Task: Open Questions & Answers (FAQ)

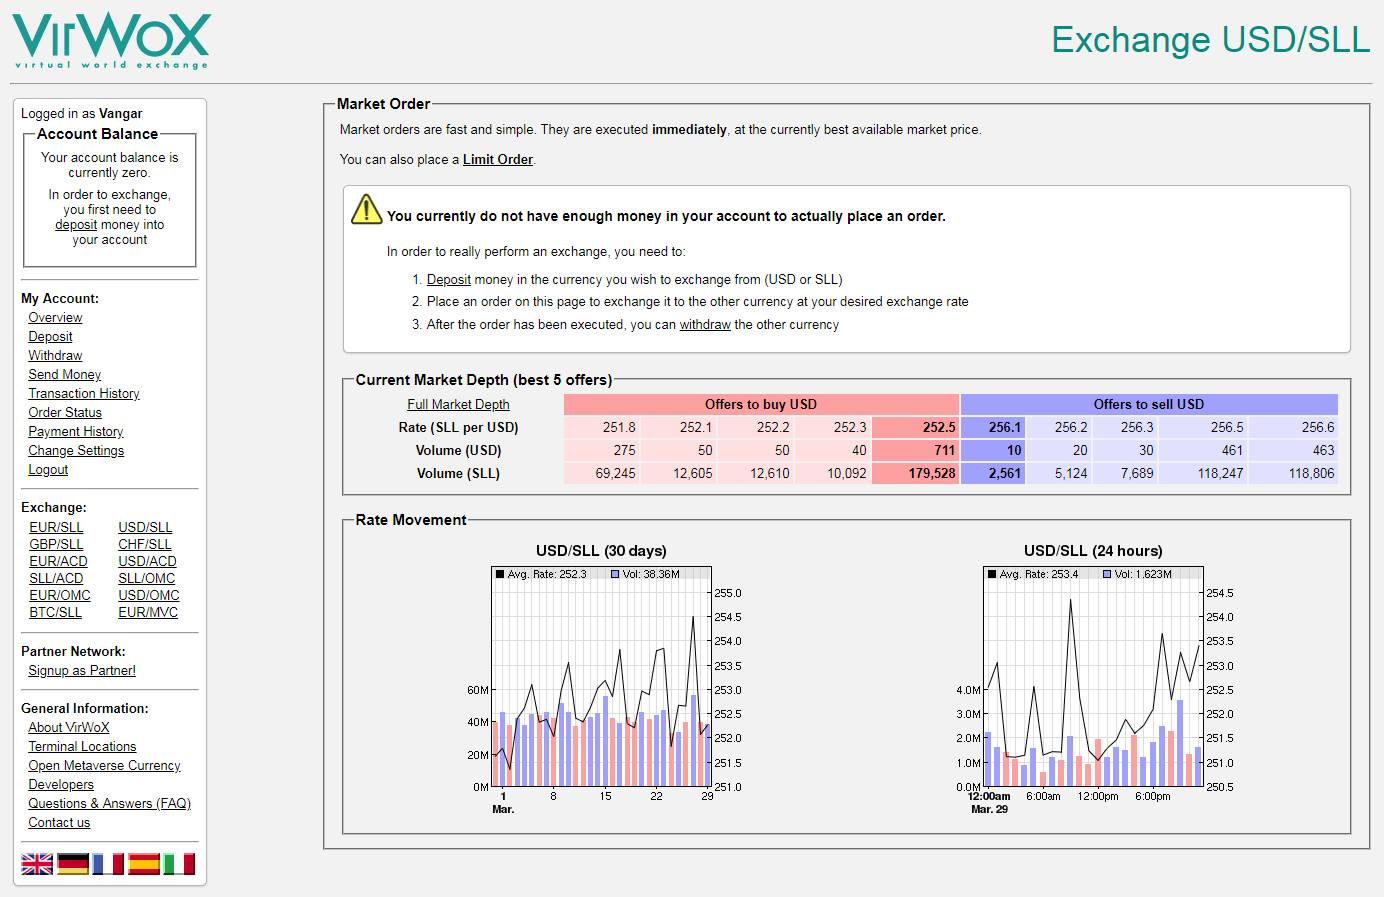Action: pyautogui.click(x=109, y=804)
